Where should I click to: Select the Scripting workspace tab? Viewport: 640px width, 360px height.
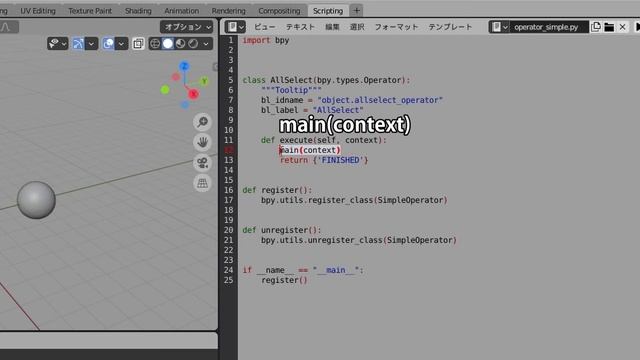click(x=328, y=11)
